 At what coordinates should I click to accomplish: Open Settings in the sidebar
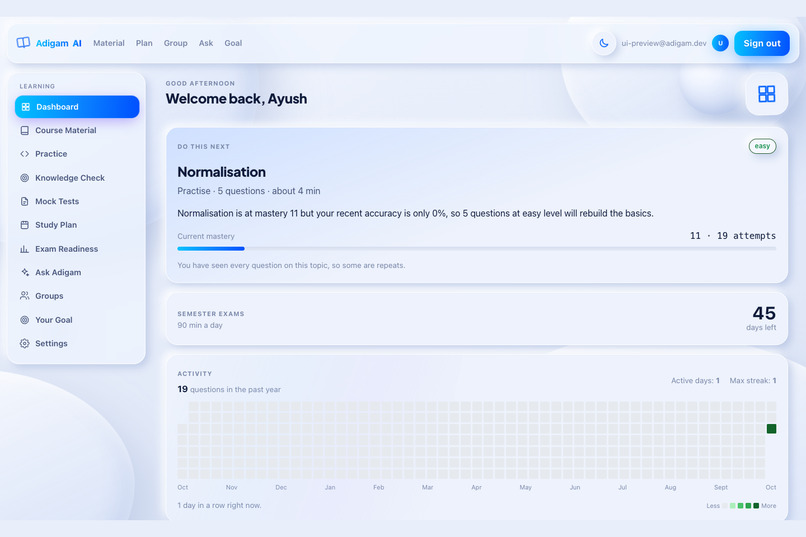(x=77, y=343)
